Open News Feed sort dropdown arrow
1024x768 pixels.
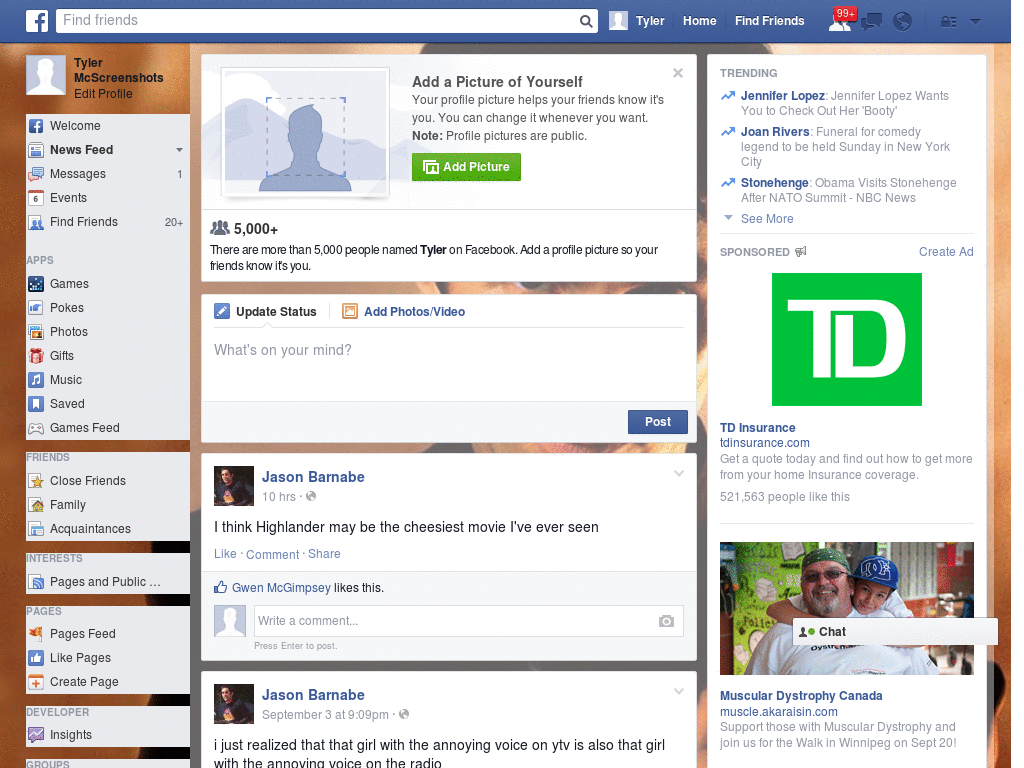179,150
